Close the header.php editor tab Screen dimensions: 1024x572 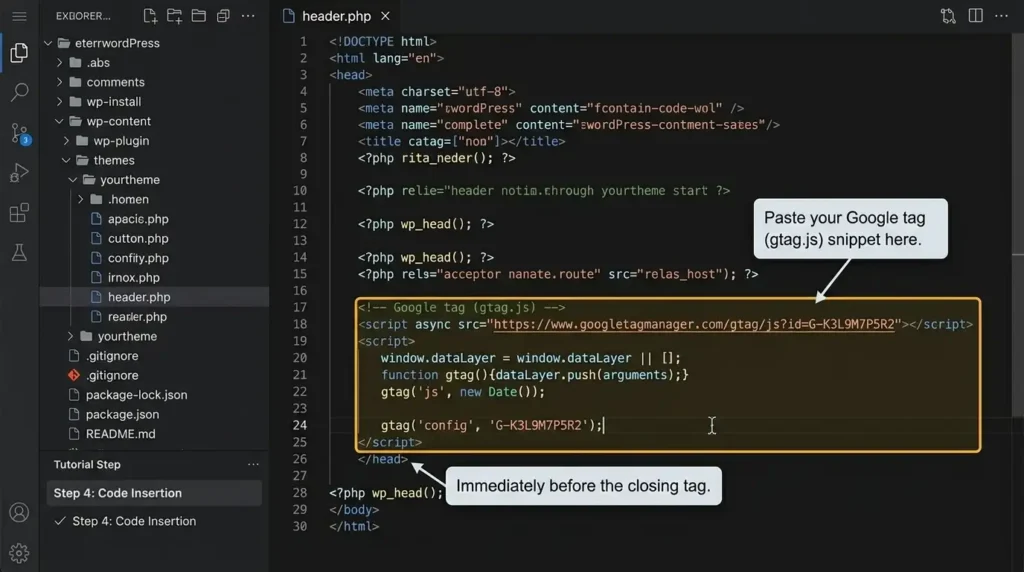click(x=385, y=16)
